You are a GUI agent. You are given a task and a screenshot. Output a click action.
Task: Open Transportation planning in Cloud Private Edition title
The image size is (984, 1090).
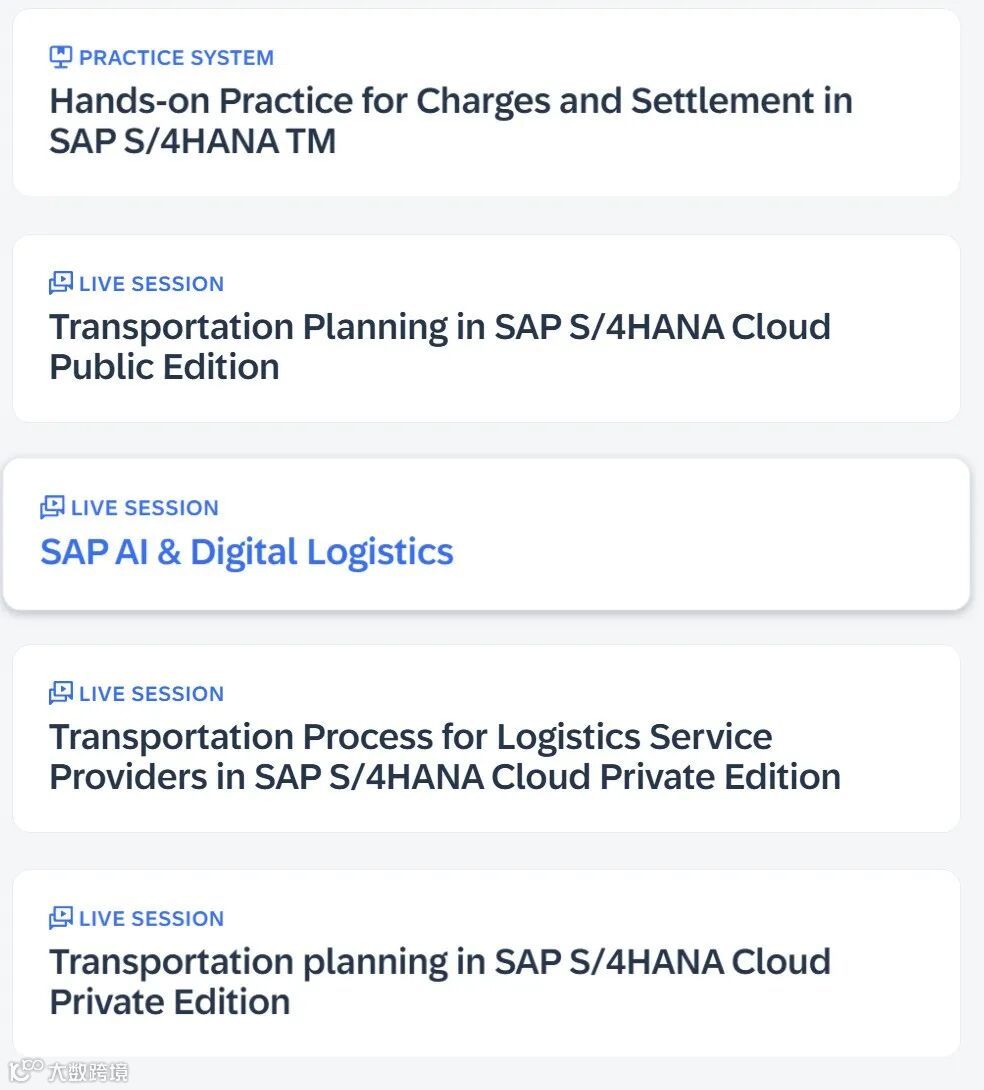(440, 981)
